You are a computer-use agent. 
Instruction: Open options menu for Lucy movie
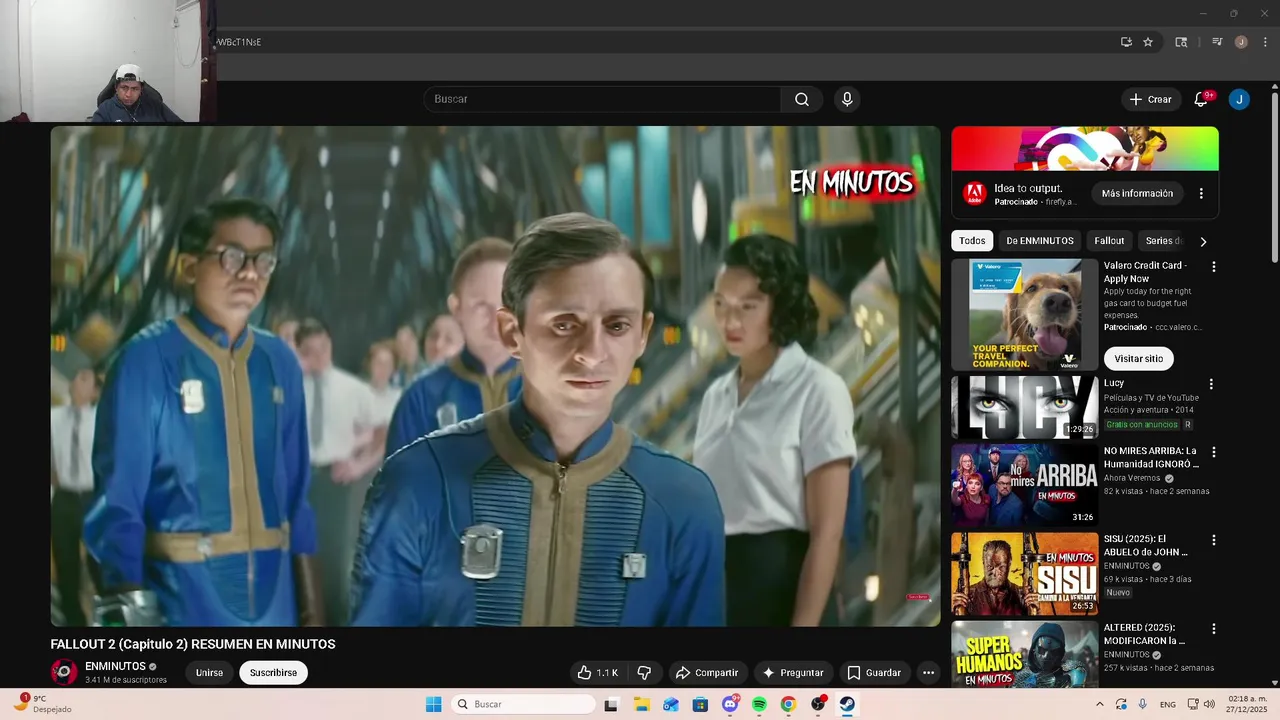click(x=1211, y=384)
